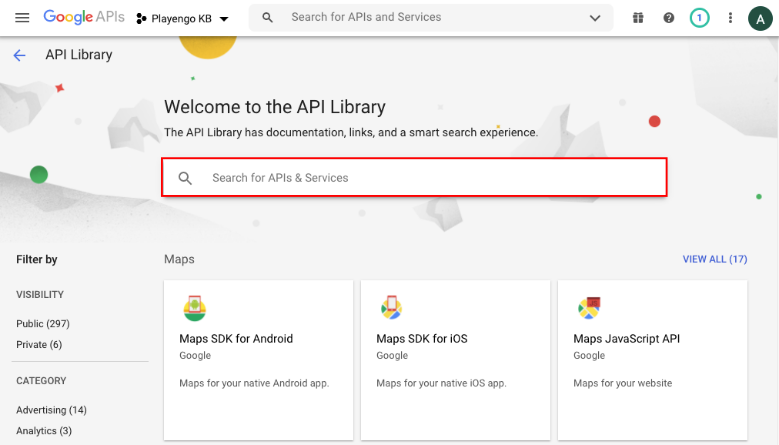Click the Filter by label
Screen dimensions: 779x445
click(37, 260)
